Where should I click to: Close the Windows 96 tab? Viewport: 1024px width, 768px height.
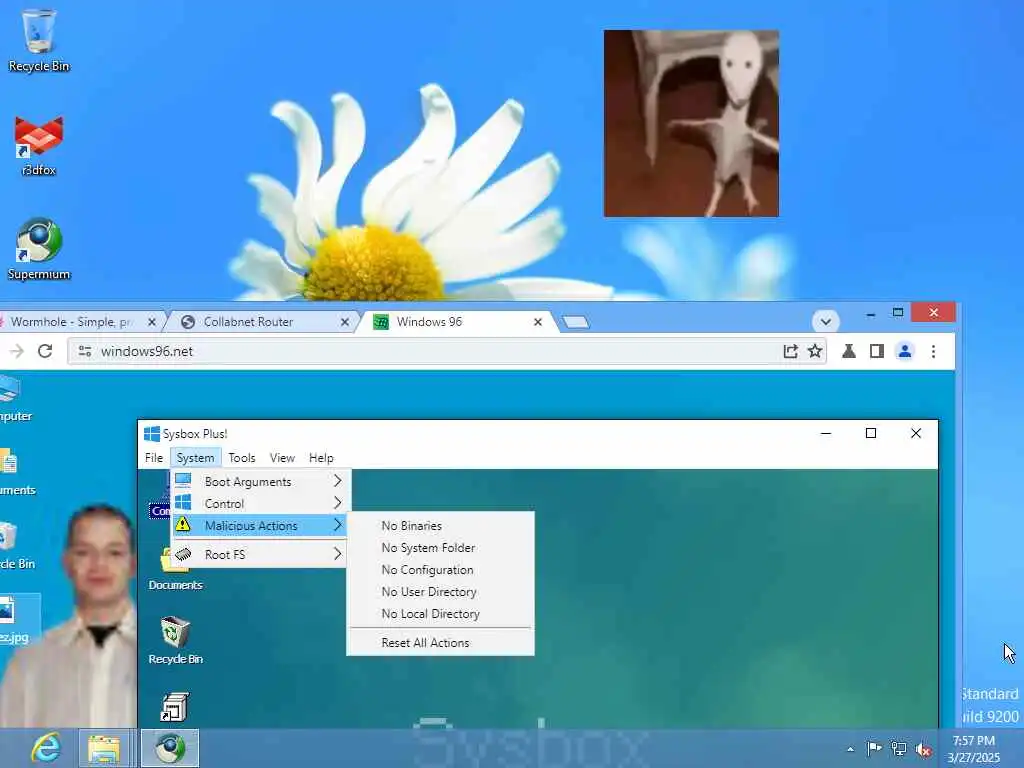[x=537, y=322]
